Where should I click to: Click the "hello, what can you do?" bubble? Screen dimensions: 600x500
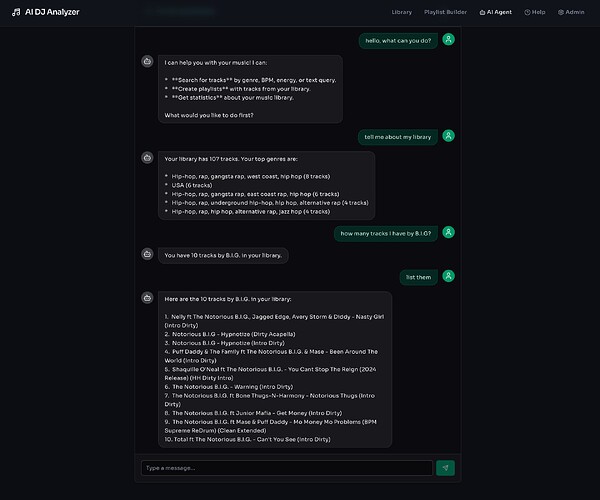click(399, 40)
